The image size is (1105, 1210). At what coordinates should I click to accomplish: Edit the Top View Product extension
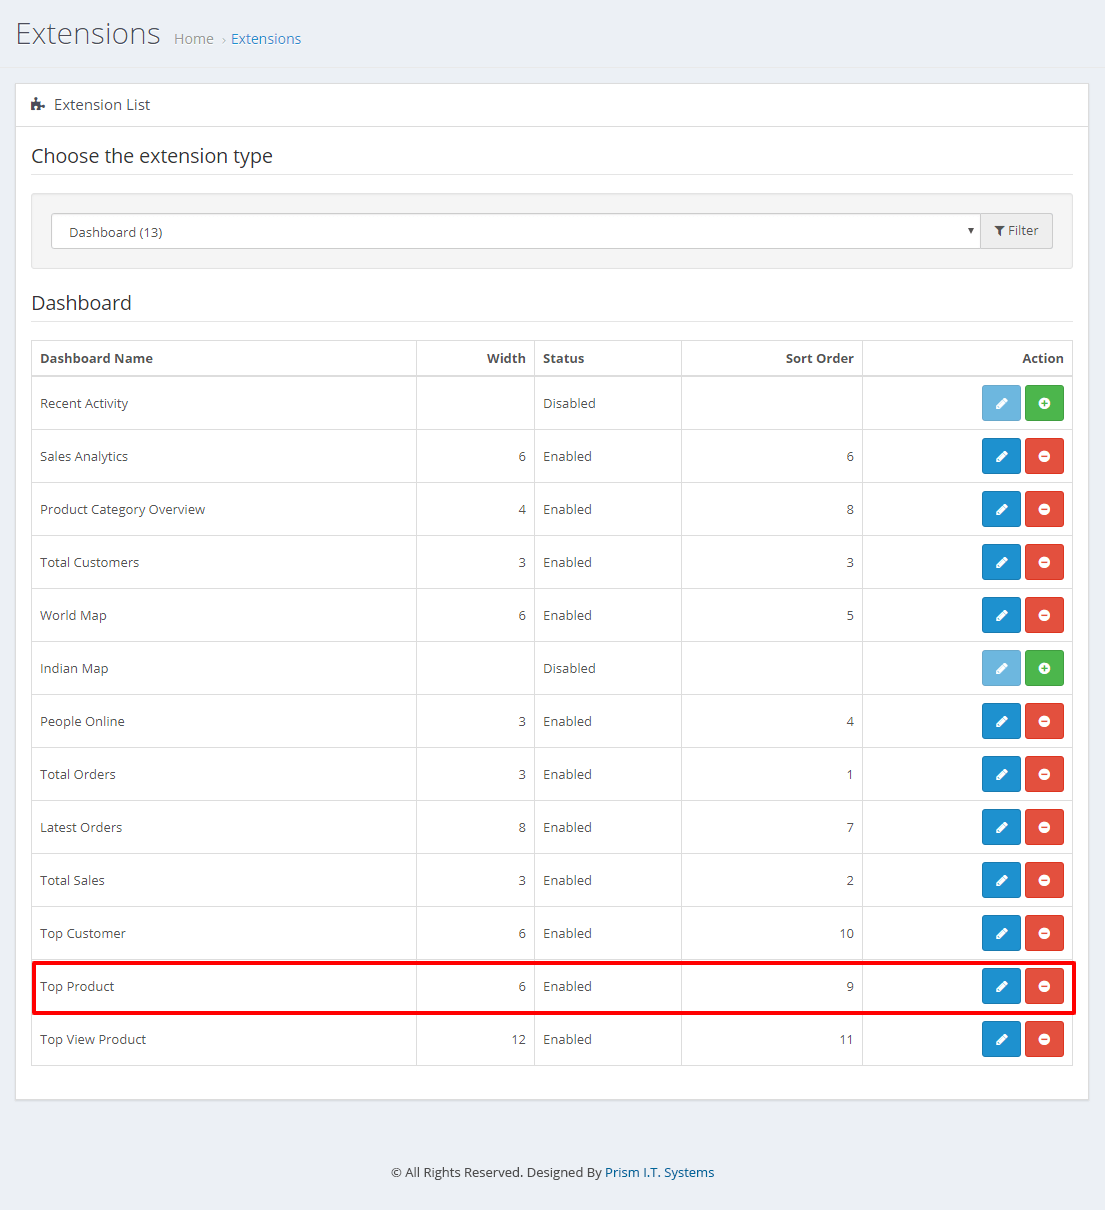pyautogui.click(x=1001, y=1039)
